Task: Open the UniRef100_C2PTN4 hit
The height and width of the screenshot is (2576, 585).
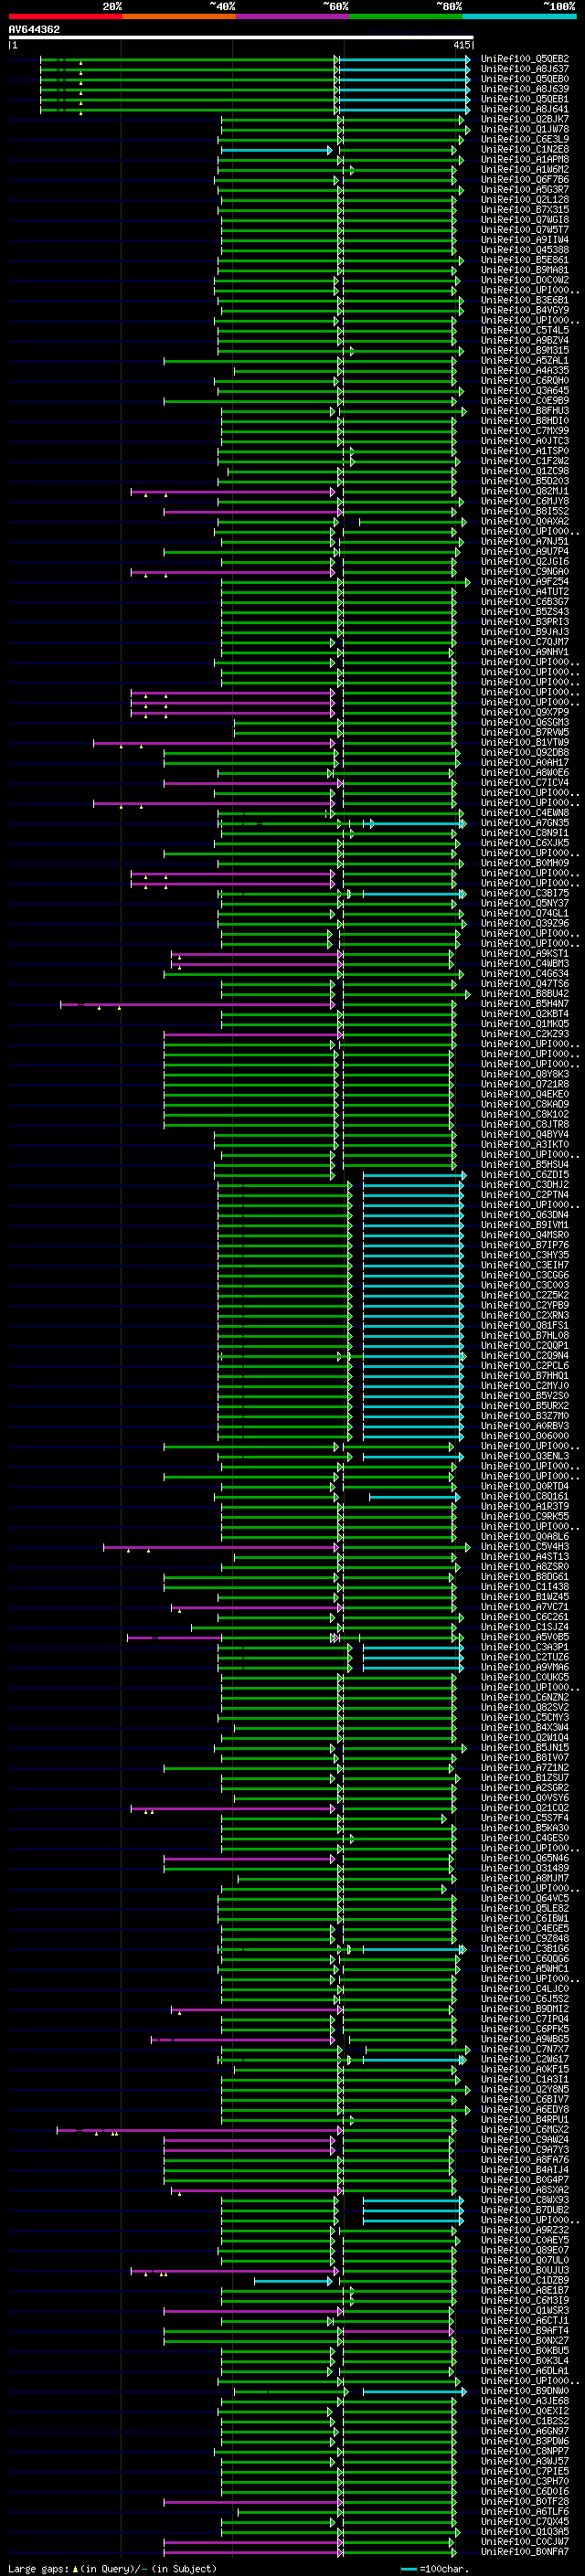Action: 525,1195
